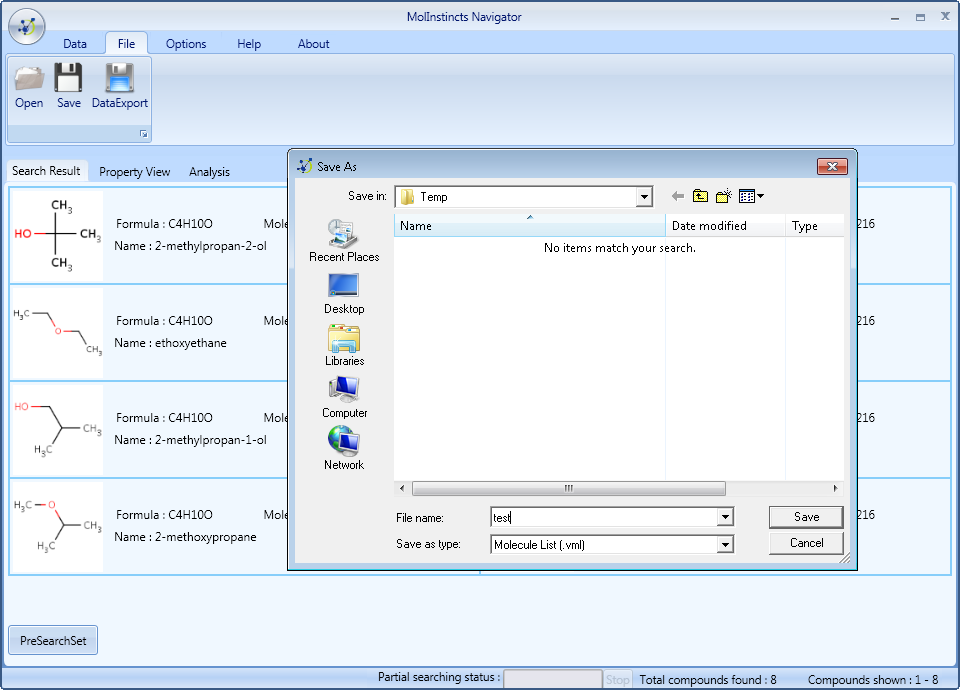Minimize the MolInstincts Navigator window
Screen dimensions: 960x690
point(895,18)
